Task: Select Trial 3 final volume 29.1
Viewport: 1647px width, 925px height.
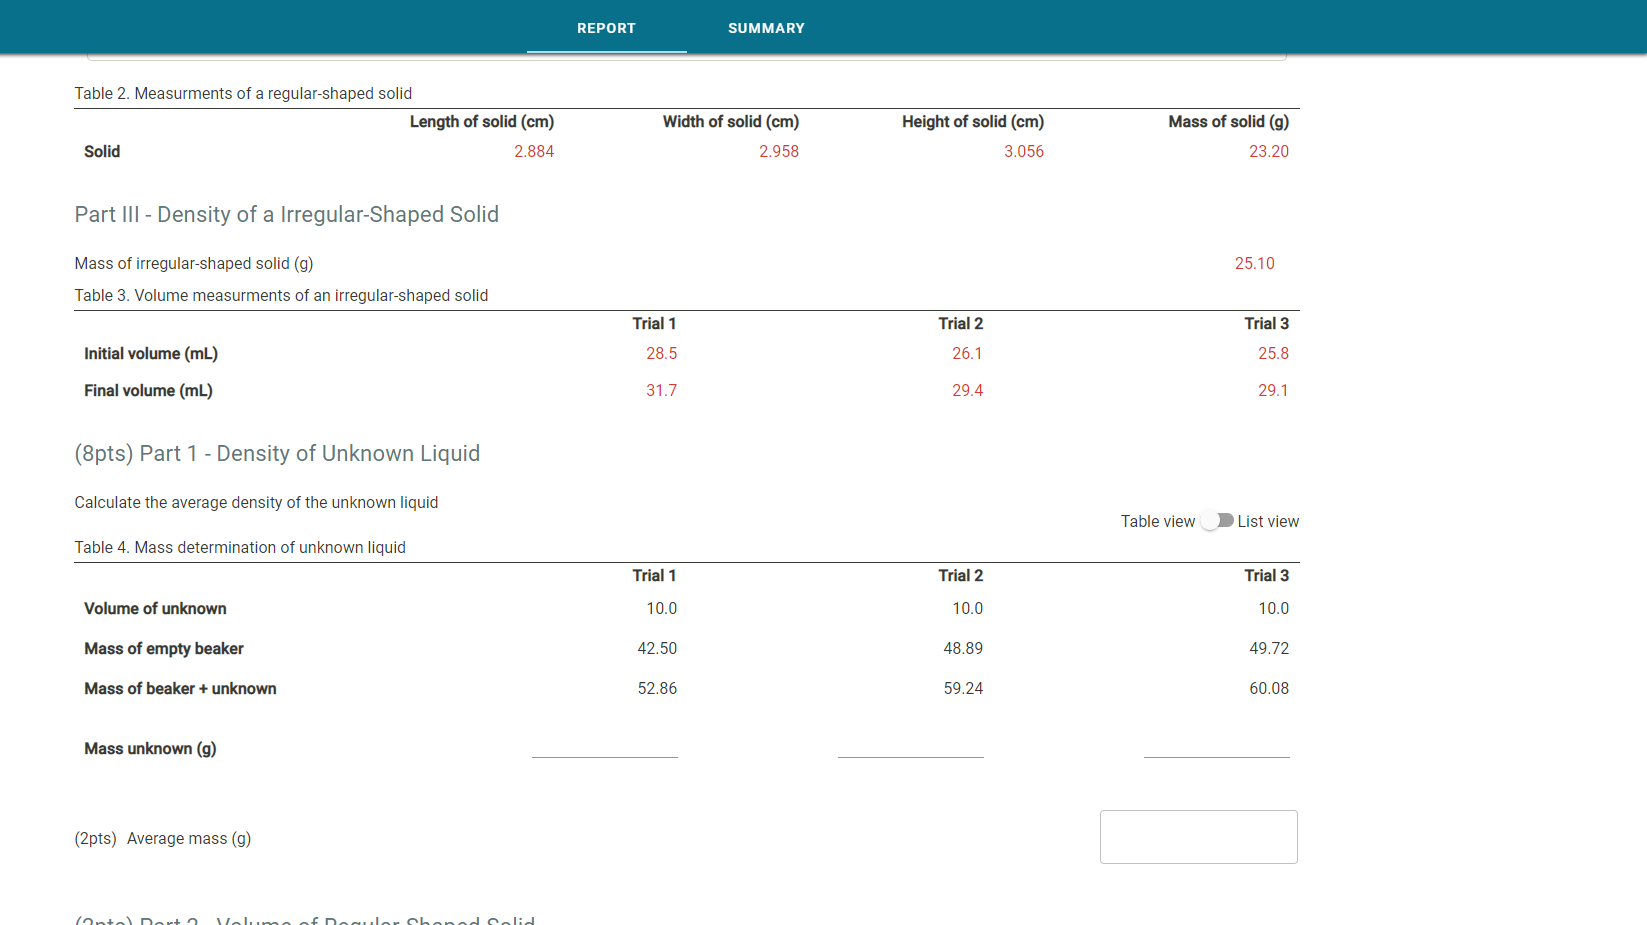Action: (x=1273, y=390)
